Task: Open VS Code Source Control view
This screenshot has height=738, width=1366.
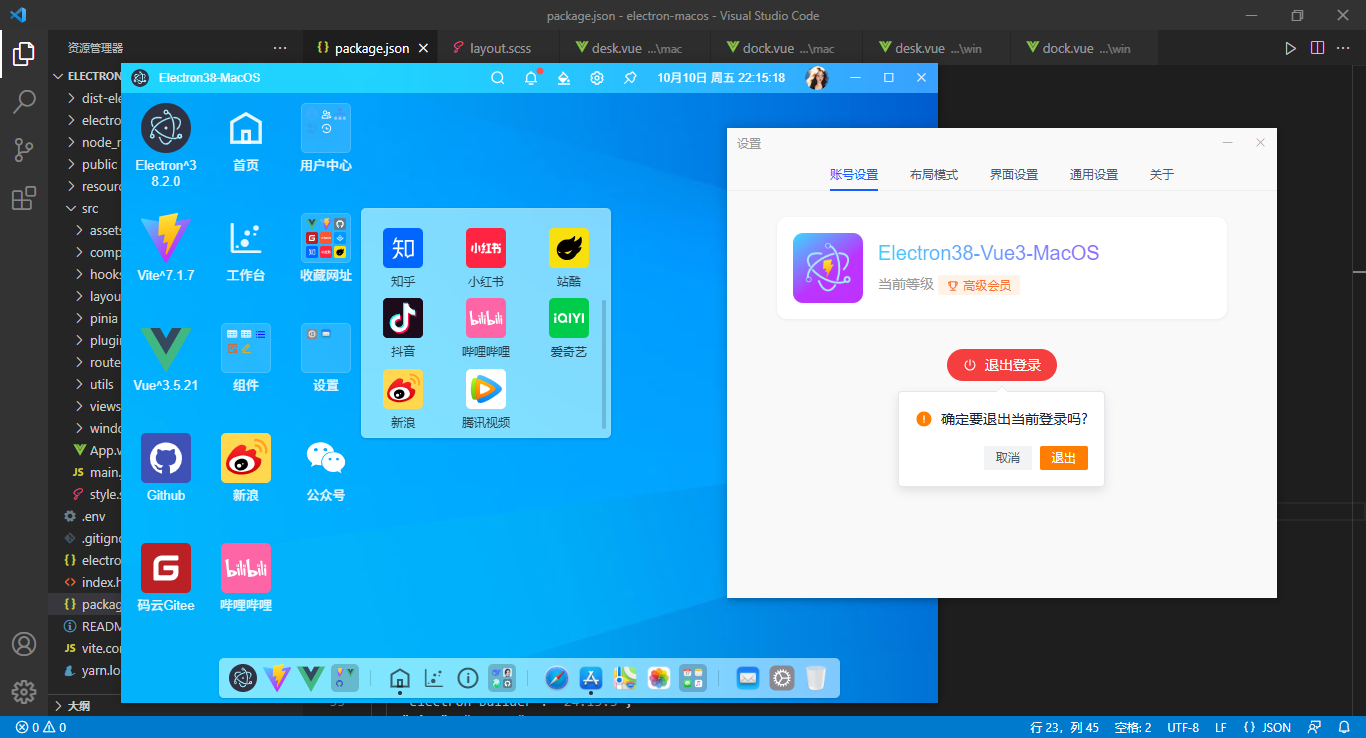Action: coord(24,150)
